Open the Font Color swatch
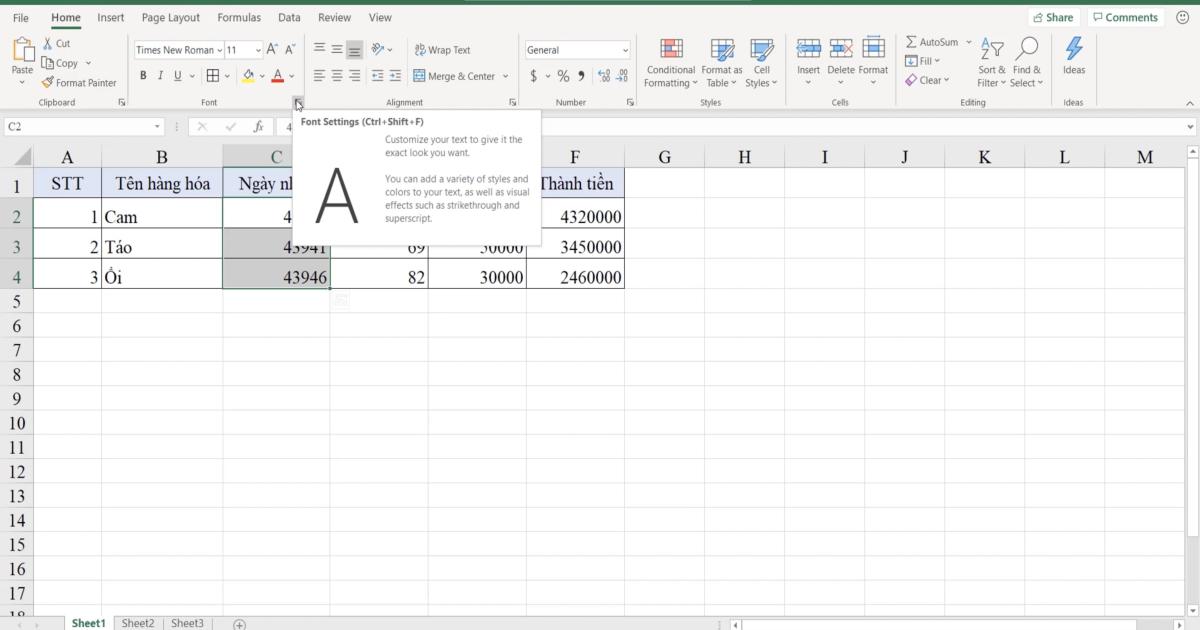Screen dimensions: 1200x630 tap(277, 75)
